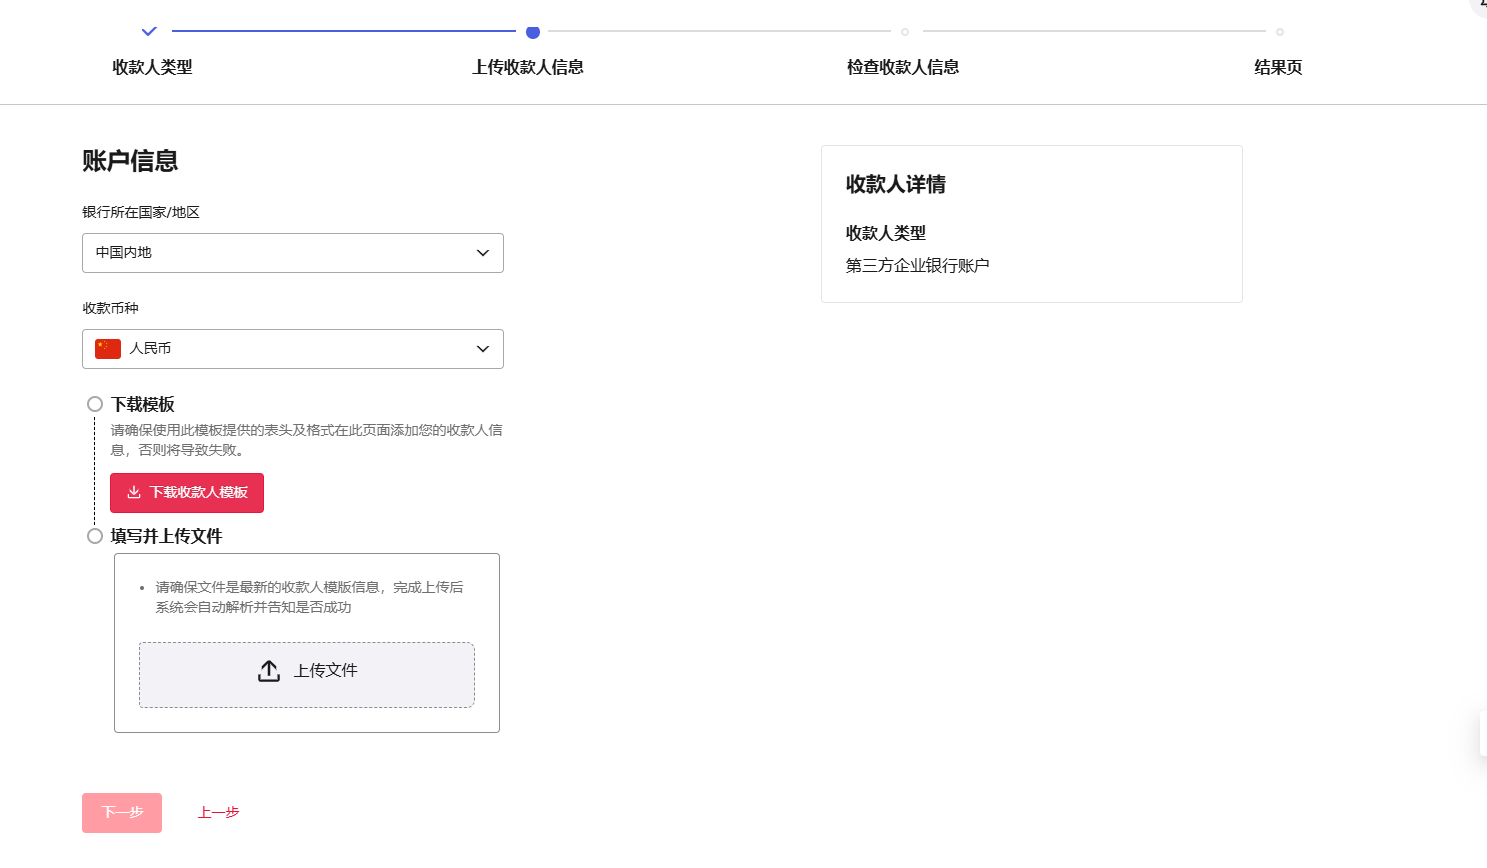Click the chevron arrow in the 人民币 field
This screenshot has height=868, width=1487.
(483, 349)
